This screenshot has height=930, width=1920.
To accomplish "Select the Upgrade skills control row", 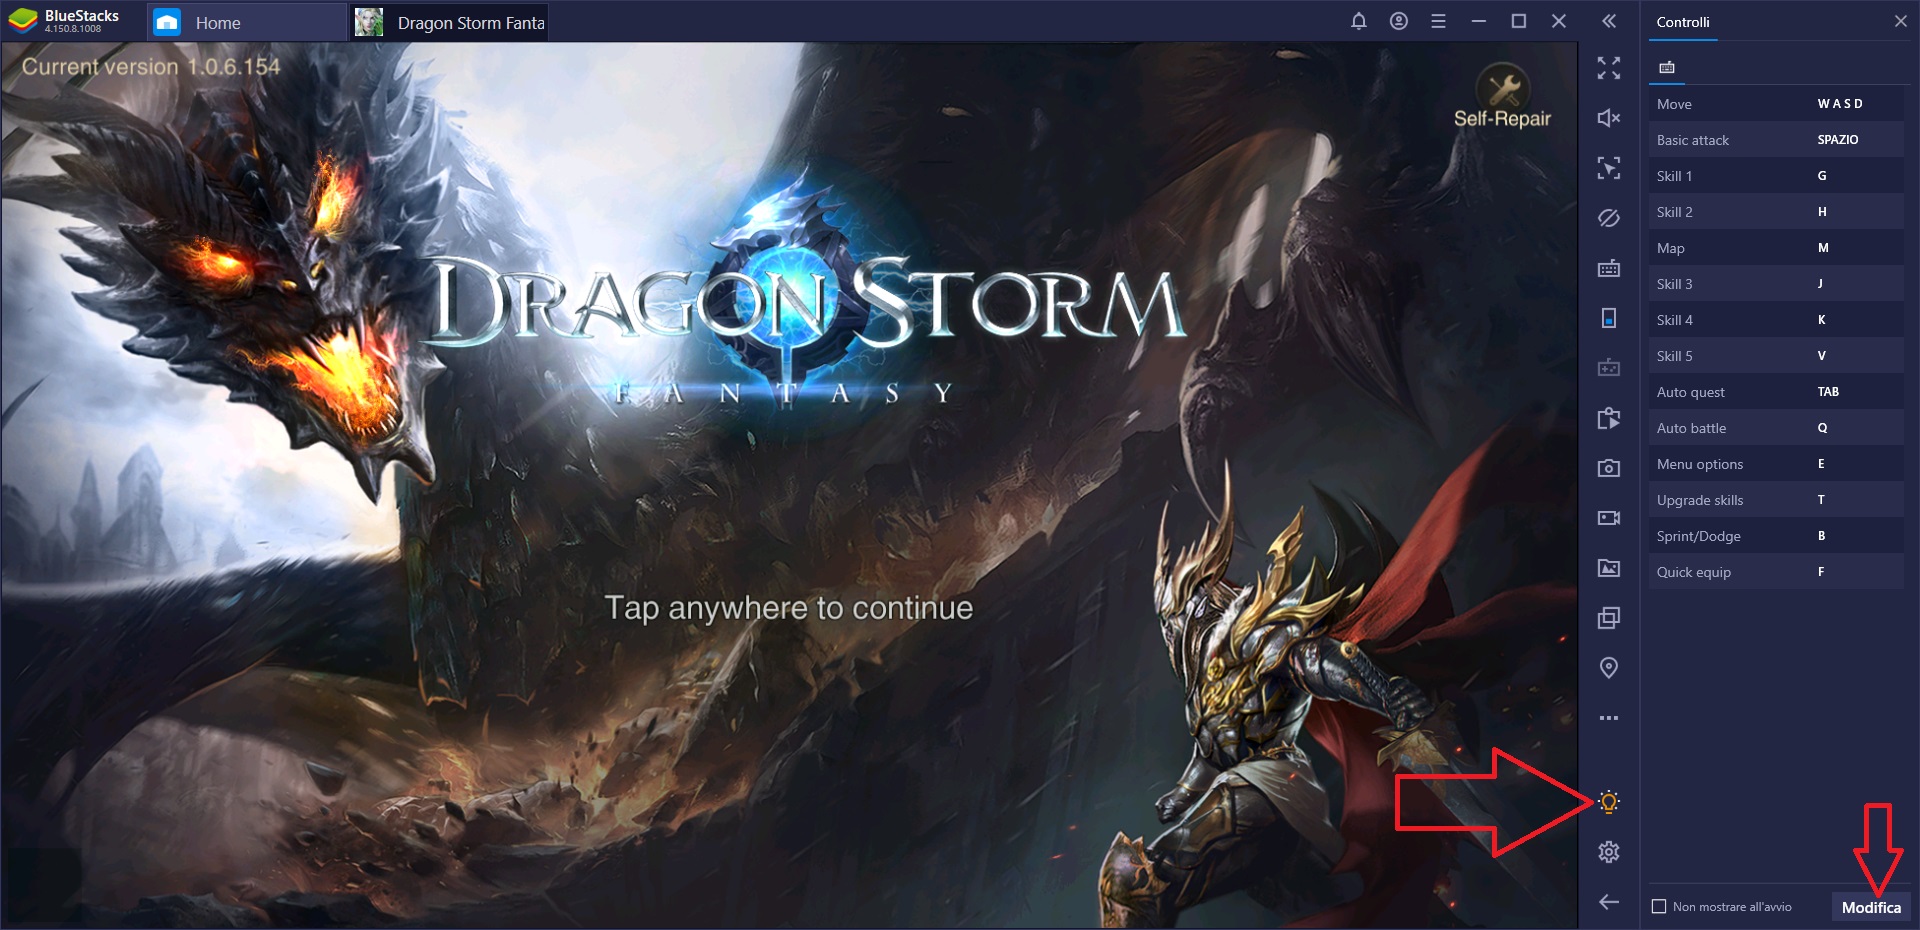I will (x=1776, y=500).
